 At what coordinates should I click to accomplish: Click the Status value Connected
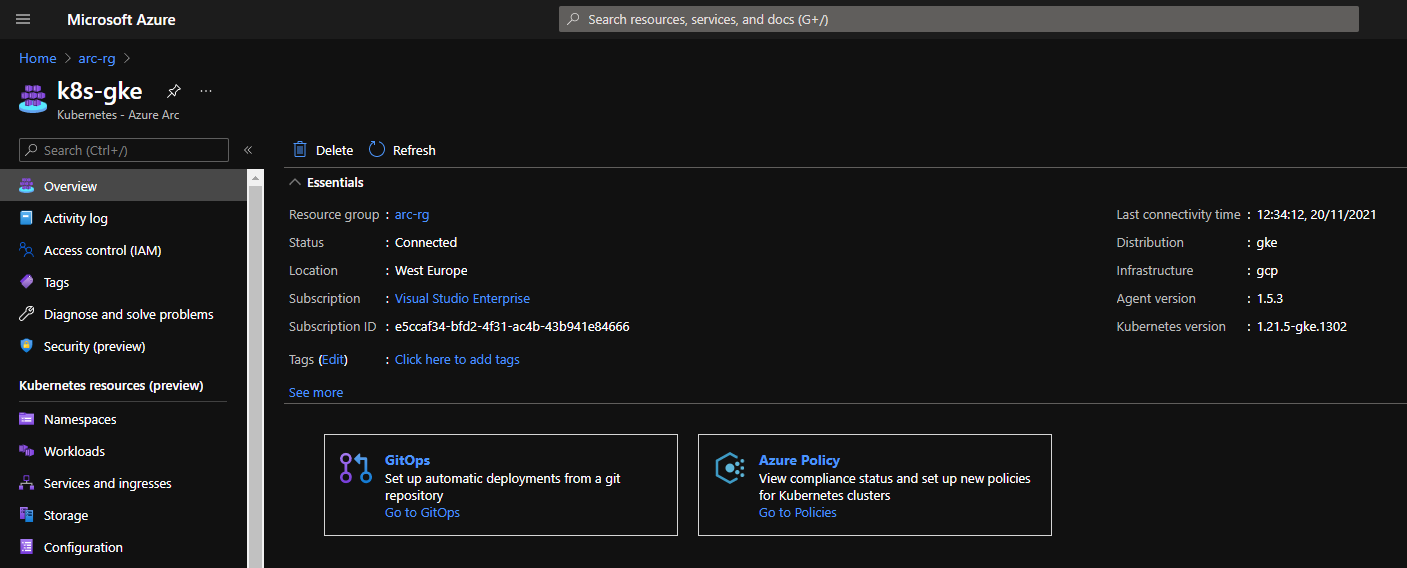coord(426,242)
